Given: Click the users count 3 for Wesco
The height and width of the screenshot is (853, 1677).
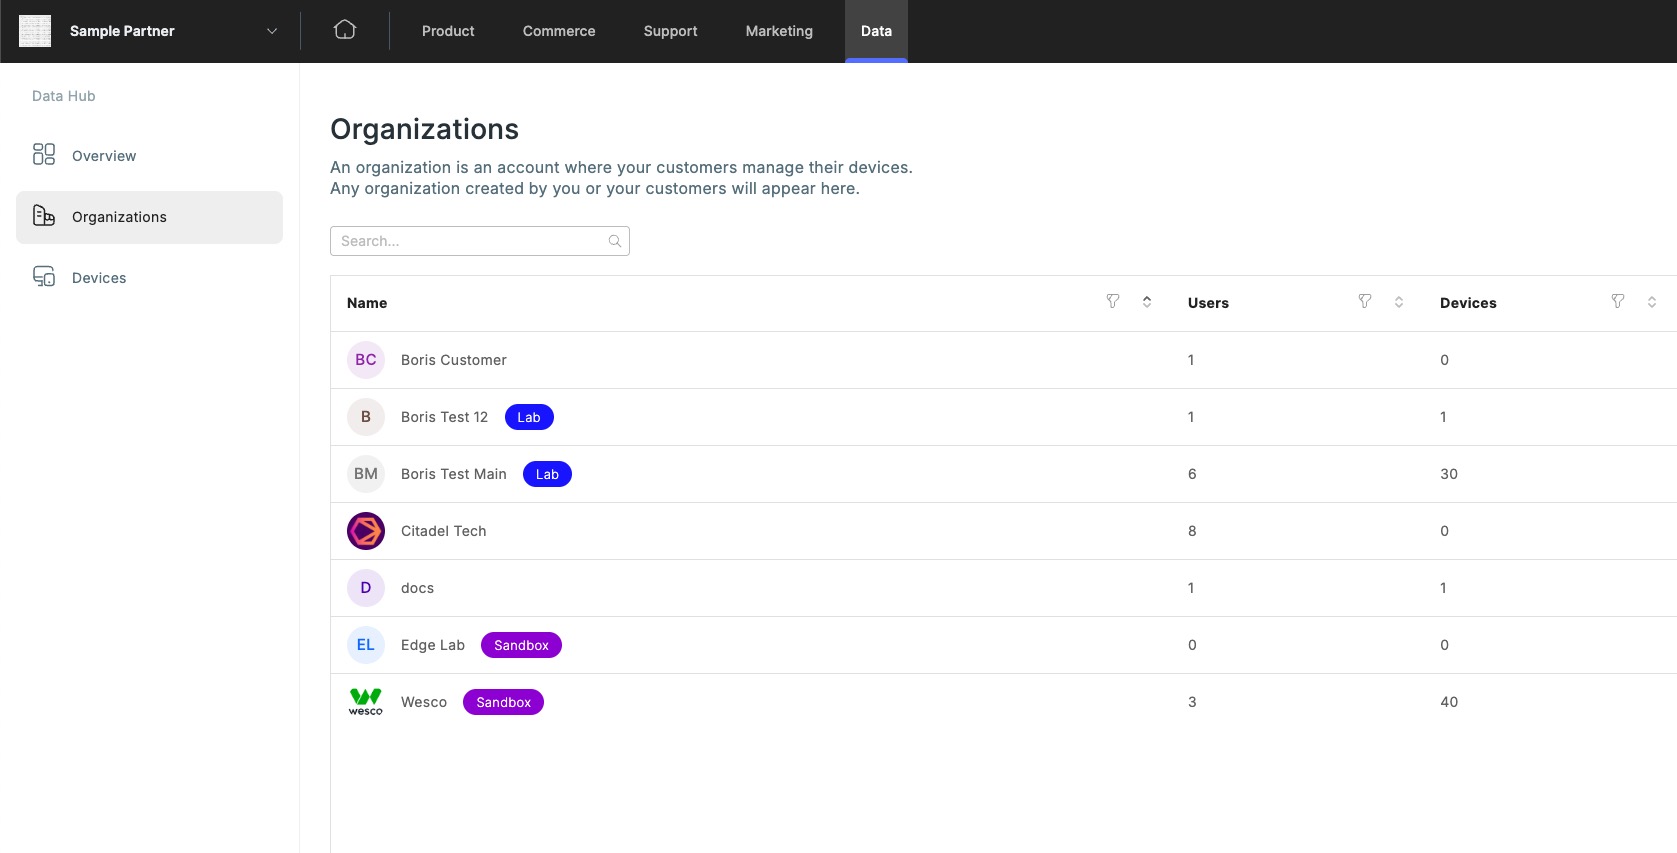Looking at the screenshot, I should point(1192,702).
